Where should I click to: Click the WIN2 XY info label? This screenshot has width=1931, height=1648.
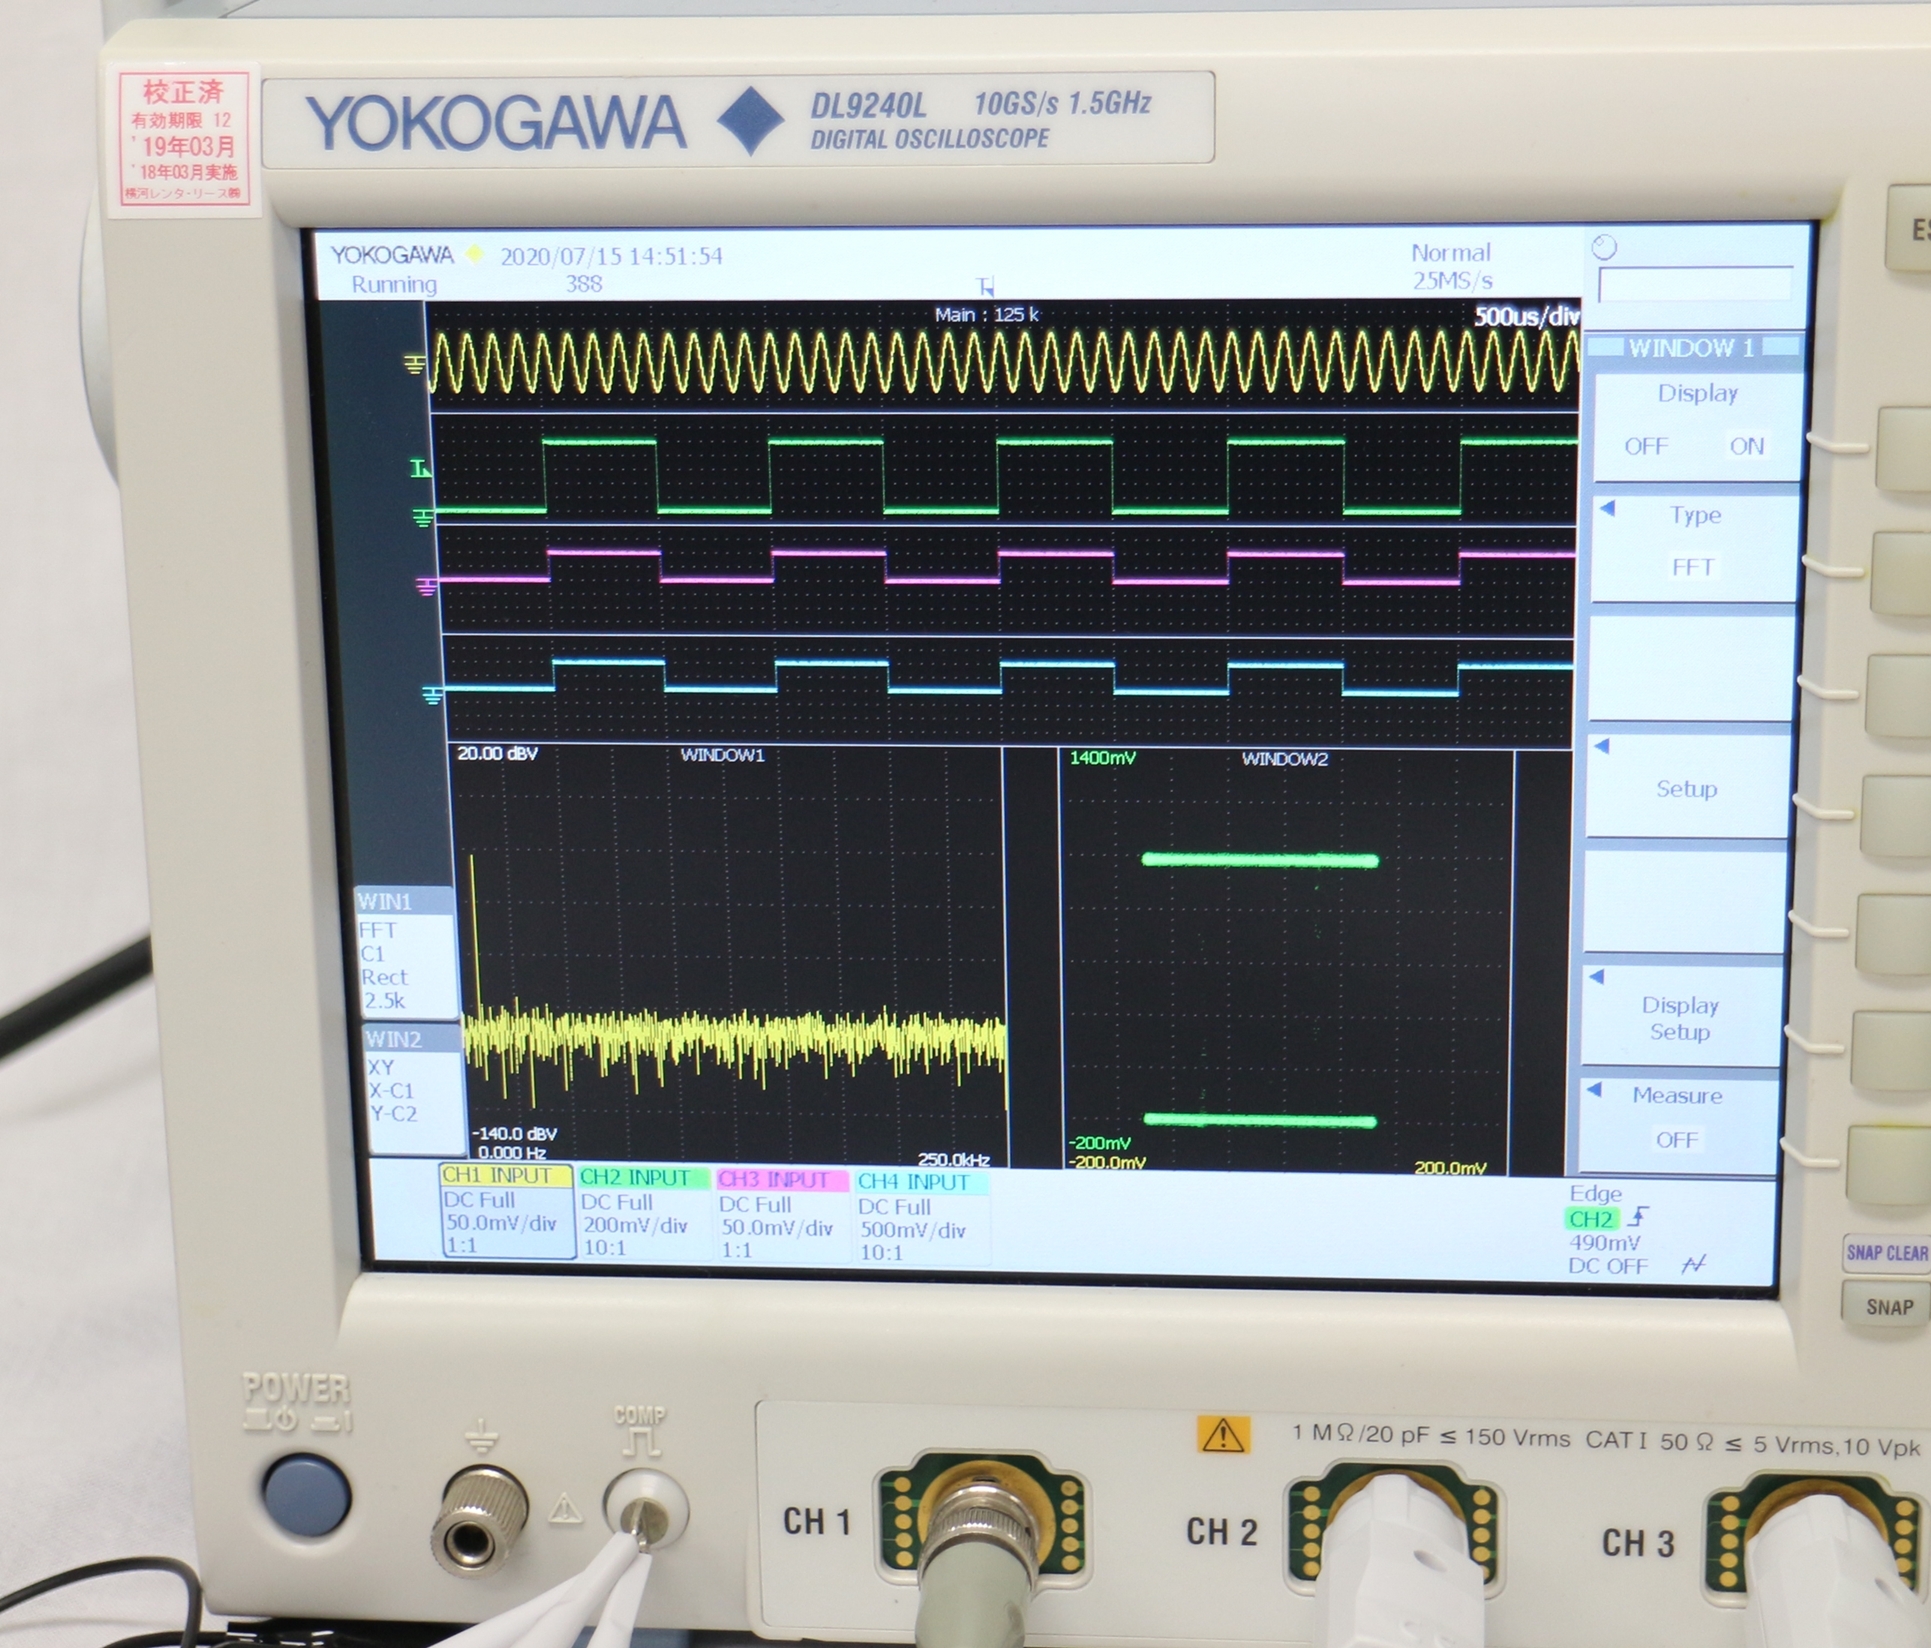point(414,1088)
